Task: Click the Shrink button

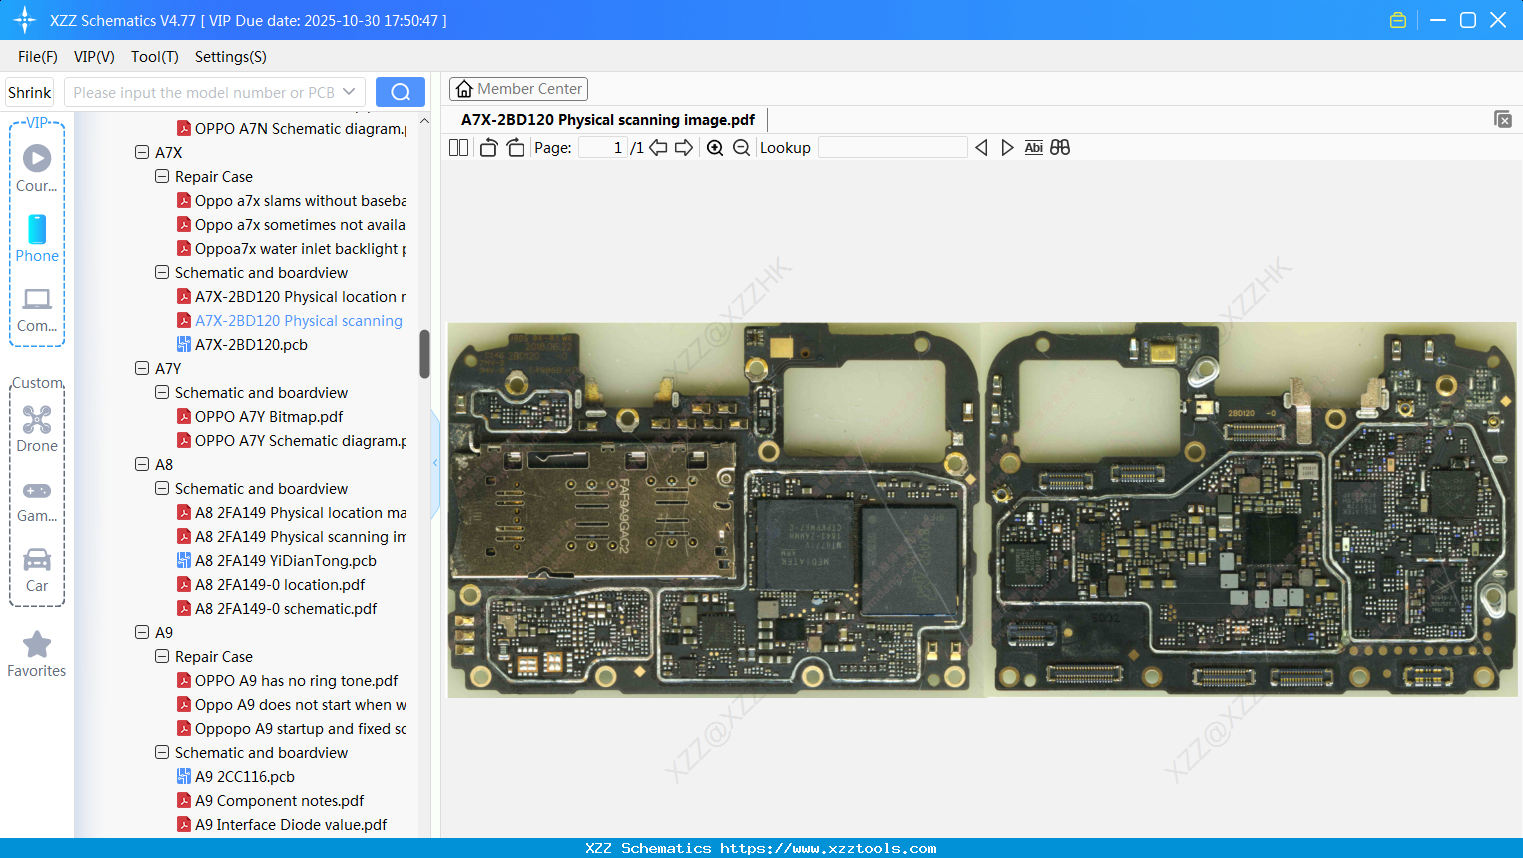Action: coord(29,92)
